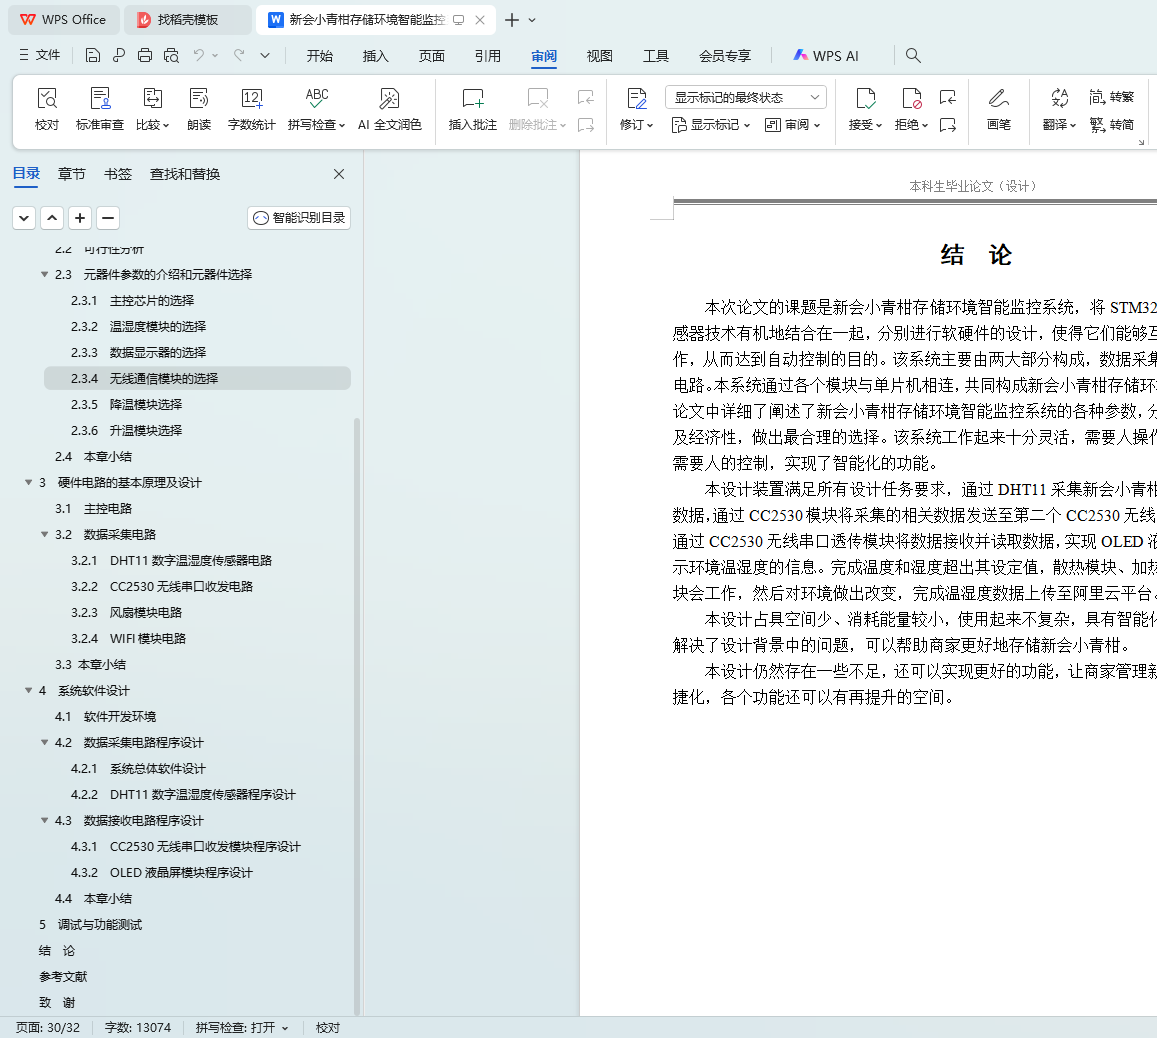This screenshot has height=1038, width=1157.
Task: Open the 审阅 pane dropdown
Action: pos(792,125)
